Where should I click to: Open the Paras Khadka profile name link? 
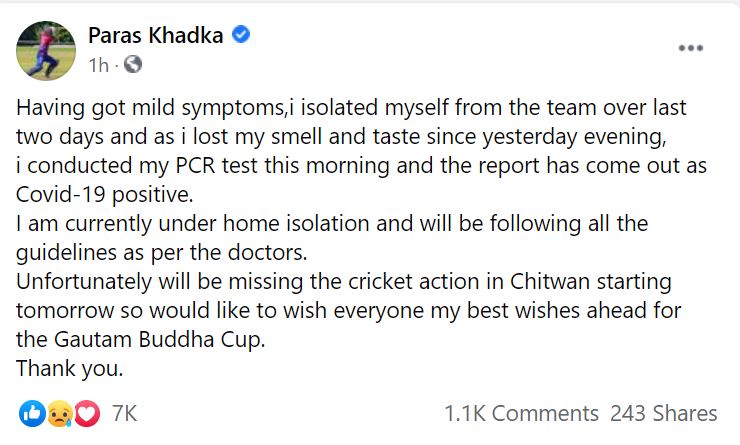(159, 37)
